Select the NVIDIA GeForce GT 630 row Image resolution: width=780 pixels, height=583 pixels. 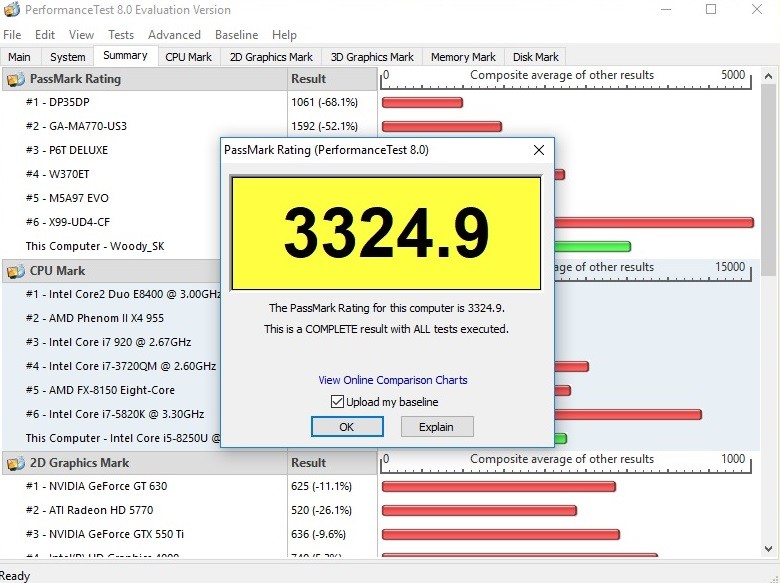tap(108, 486)
